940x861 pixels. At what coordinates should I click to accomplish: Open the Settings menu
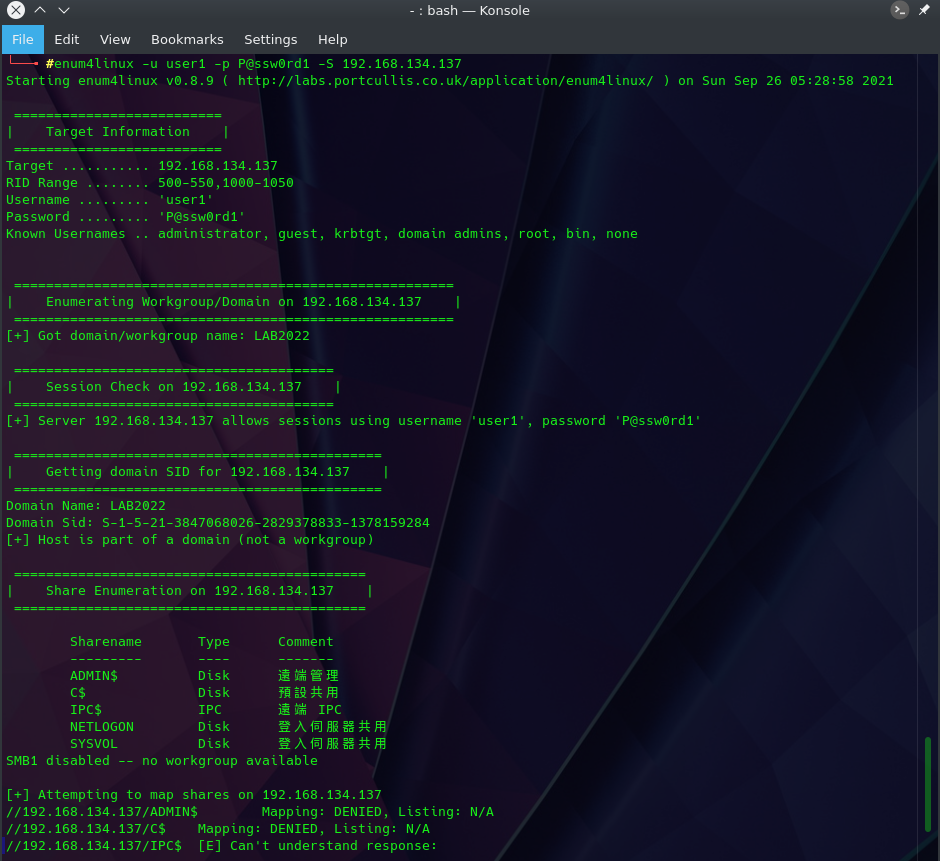[x=270, y=40]
